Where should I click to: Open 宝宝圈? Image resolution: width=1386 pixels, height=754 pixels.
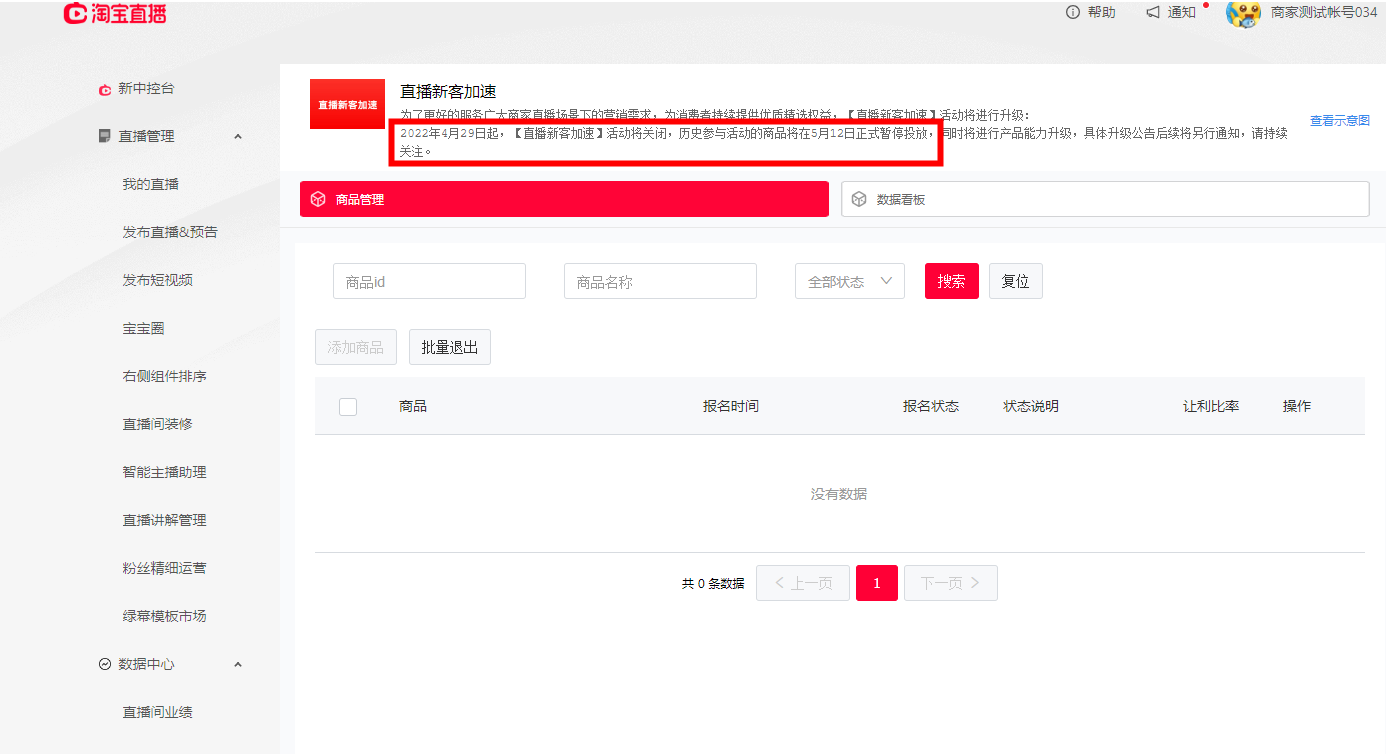tap(143, 328)
